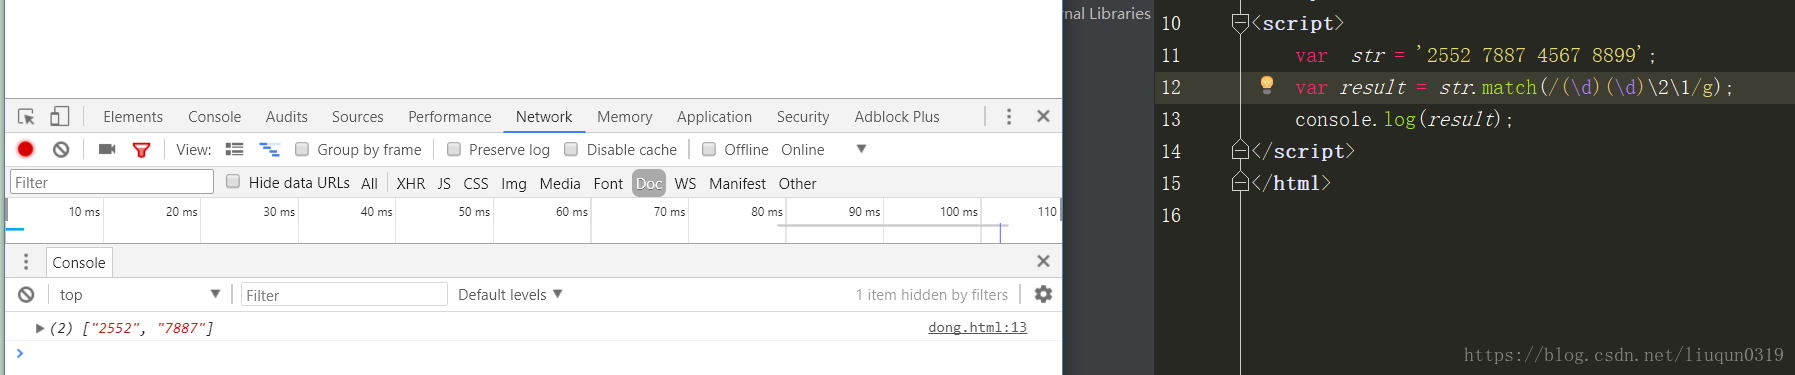Switch to the Sources tab
Image resolution: width=1795 pixels, height=375 pixels.
(357, 117)
